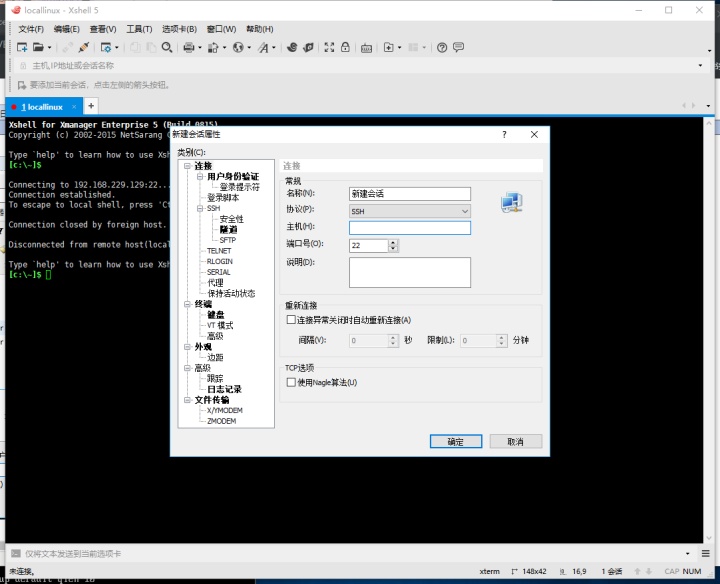Image resolution: width=720 pixels, height=584 pixels.
Task: Click the host/IP address bar field
Action: tap(358, 66)
